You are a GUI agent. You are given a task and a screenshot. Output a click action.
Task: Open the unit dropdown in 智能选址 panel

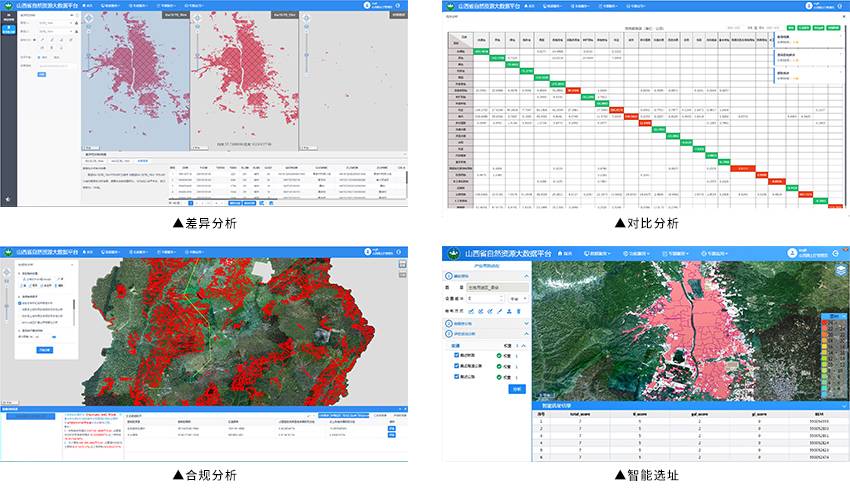[x=518, y=298]
